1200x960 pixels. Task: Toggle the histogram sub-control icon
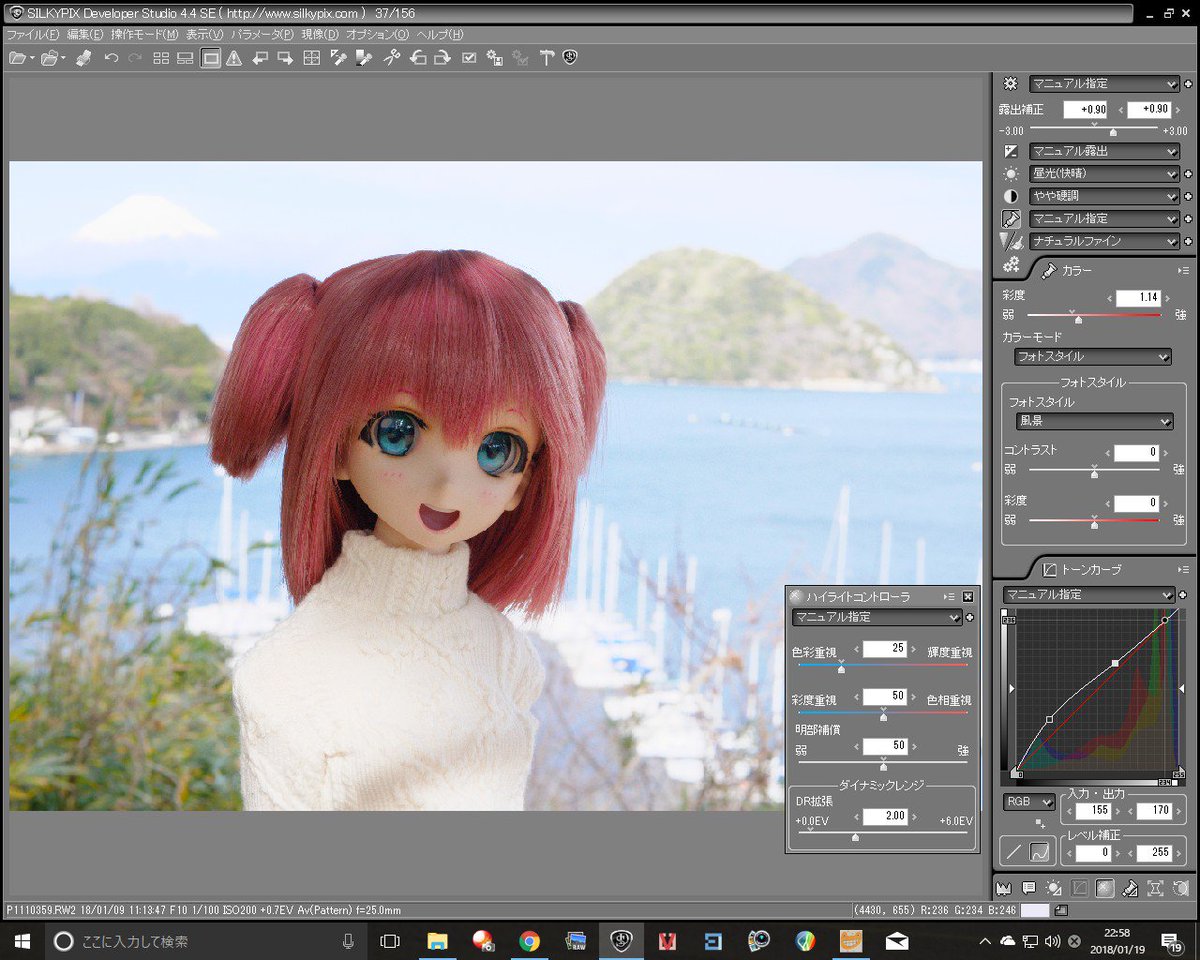pyautogui.click(x=1004, y=887)
